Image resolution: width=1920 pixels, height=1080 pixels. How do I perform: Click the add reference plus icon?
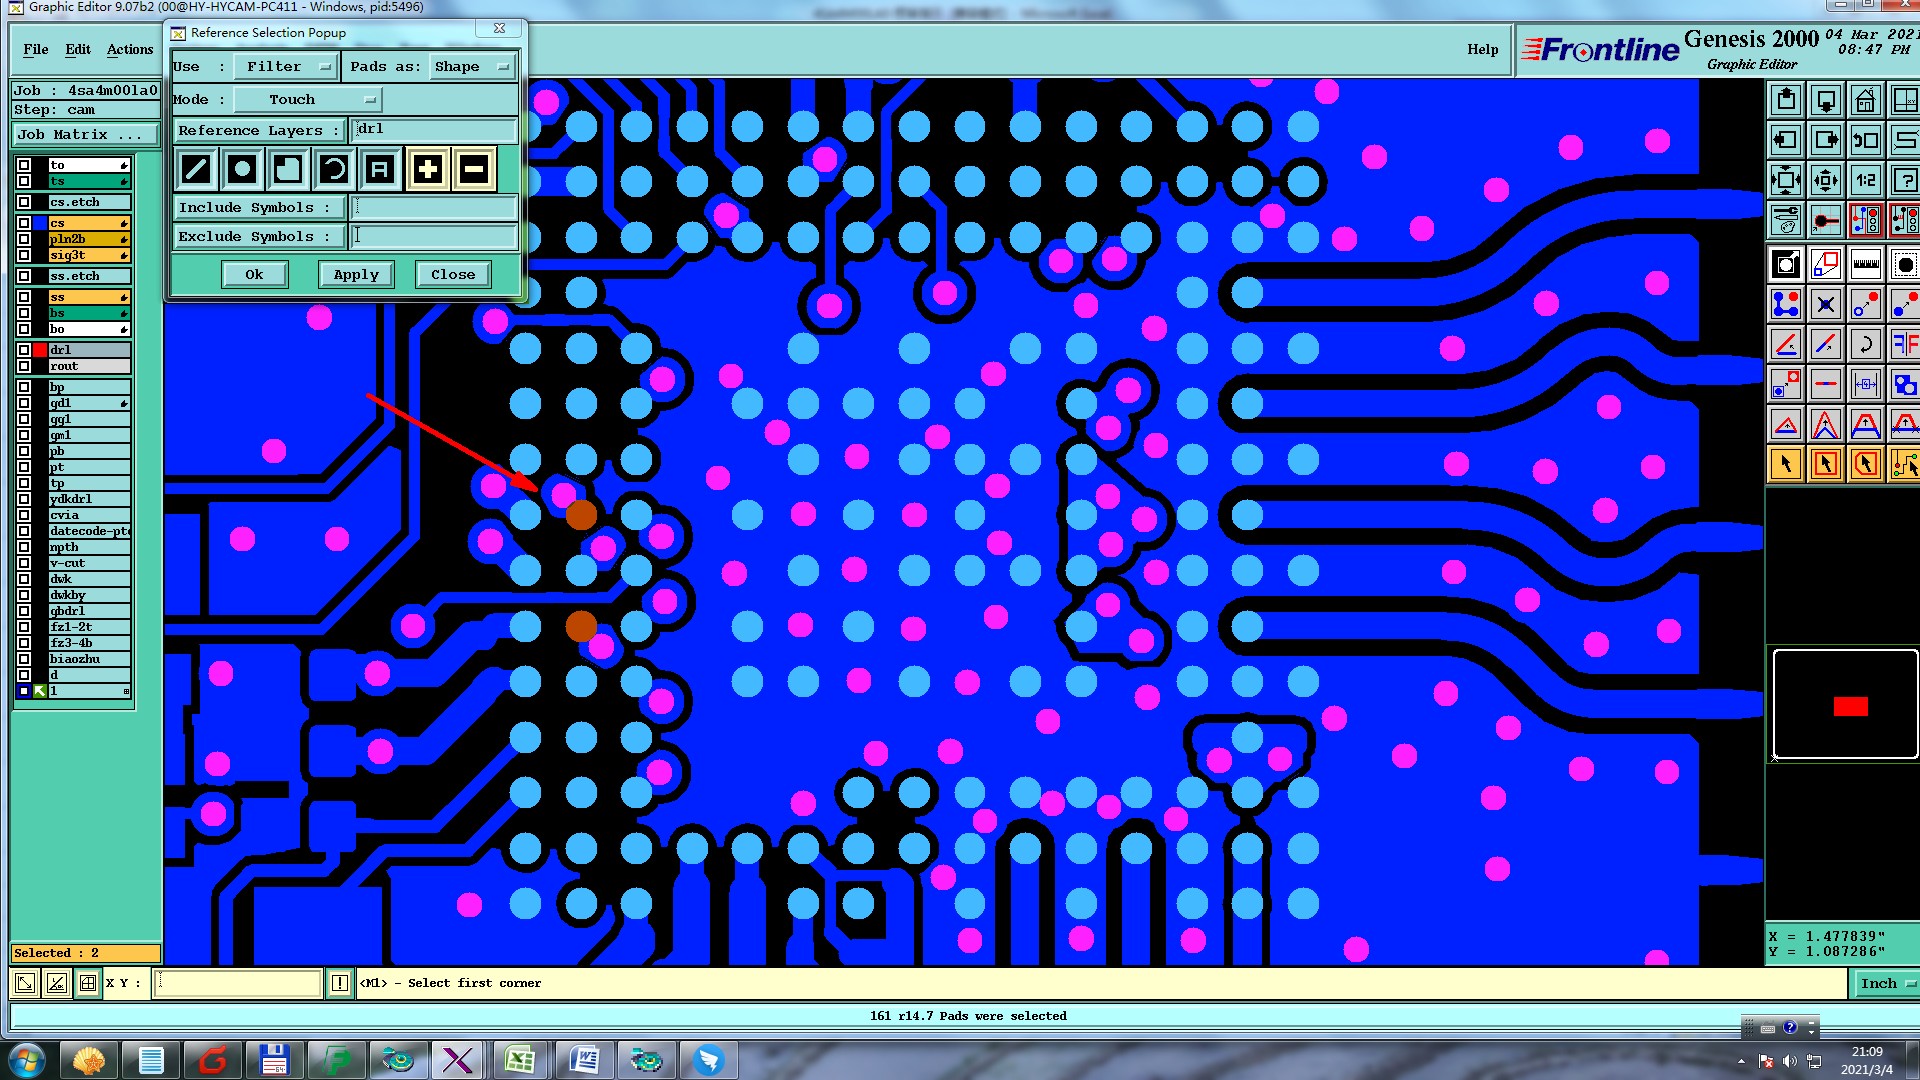(x=427, y=170)
